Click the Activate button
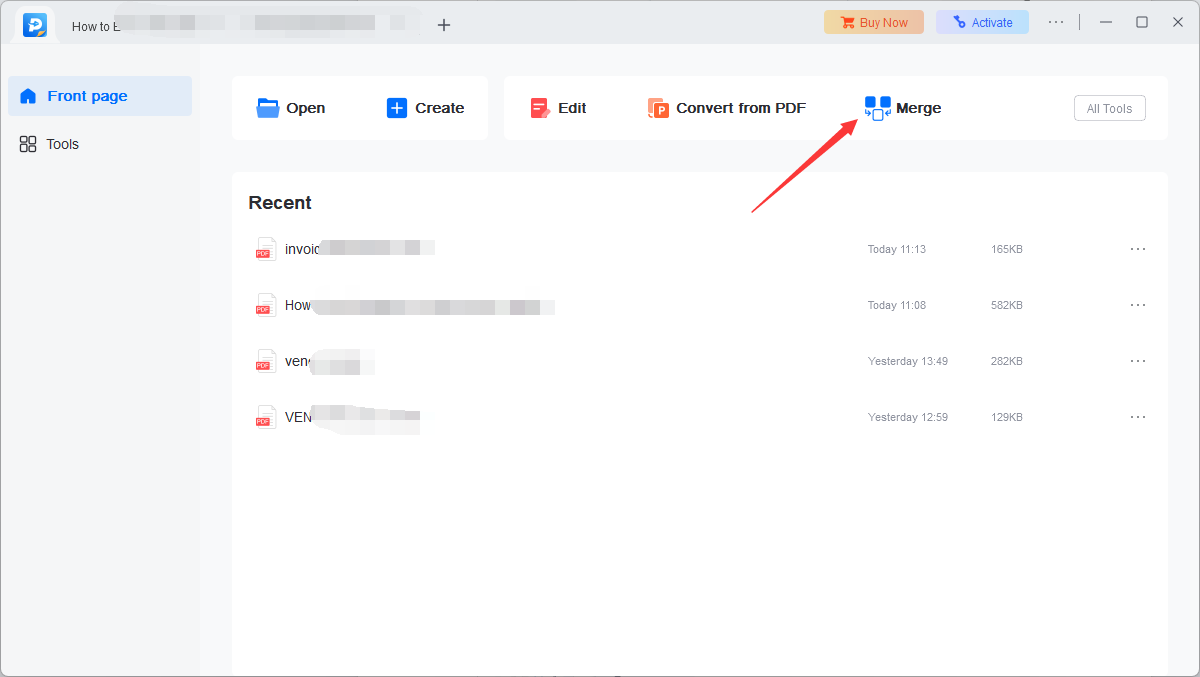The height and width of the screenshot is (677, 1200). pyautogui.click(x=982, y=22)
